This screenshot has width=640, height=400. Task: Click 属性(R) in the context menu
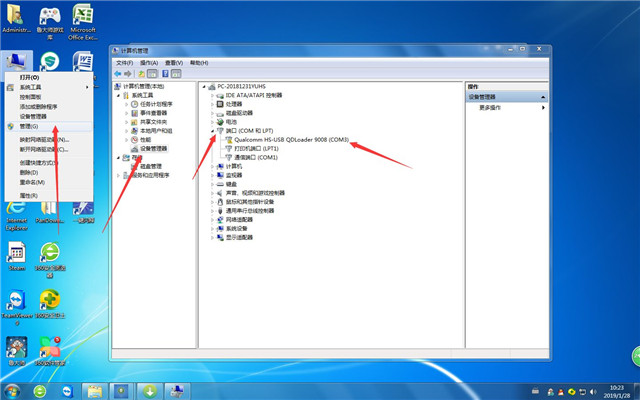(x=28, y=195)
